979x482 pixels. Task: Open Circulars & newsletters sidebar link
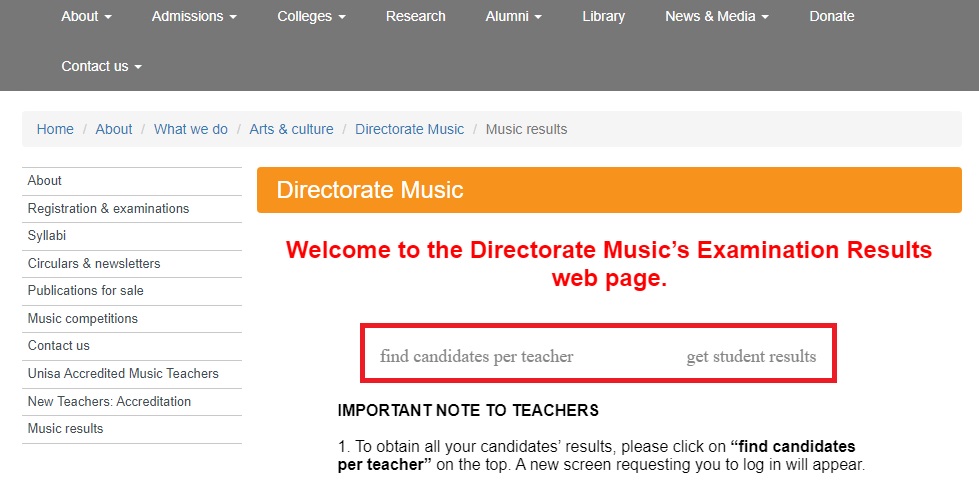(94, 264)
